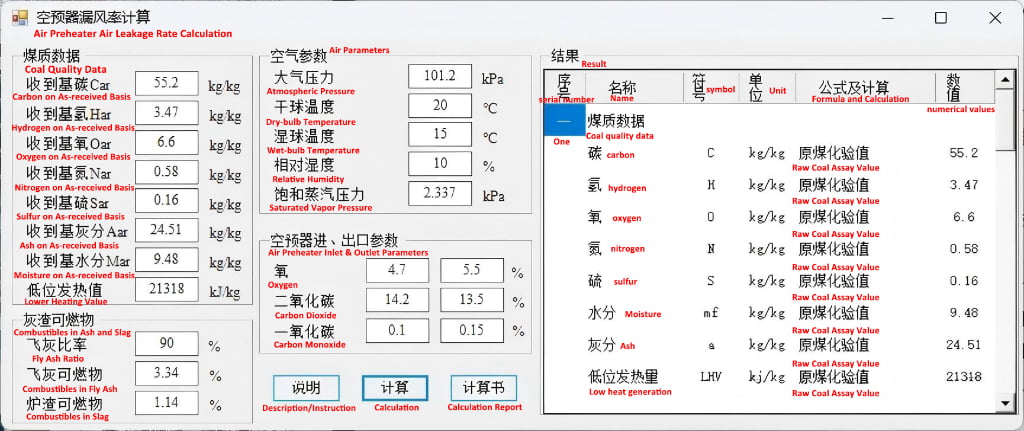1024x431 pixels.
Task: Click the 干球温度 dry-bulb temperature field
Action: pyautogui.click(x=440, y=106)
